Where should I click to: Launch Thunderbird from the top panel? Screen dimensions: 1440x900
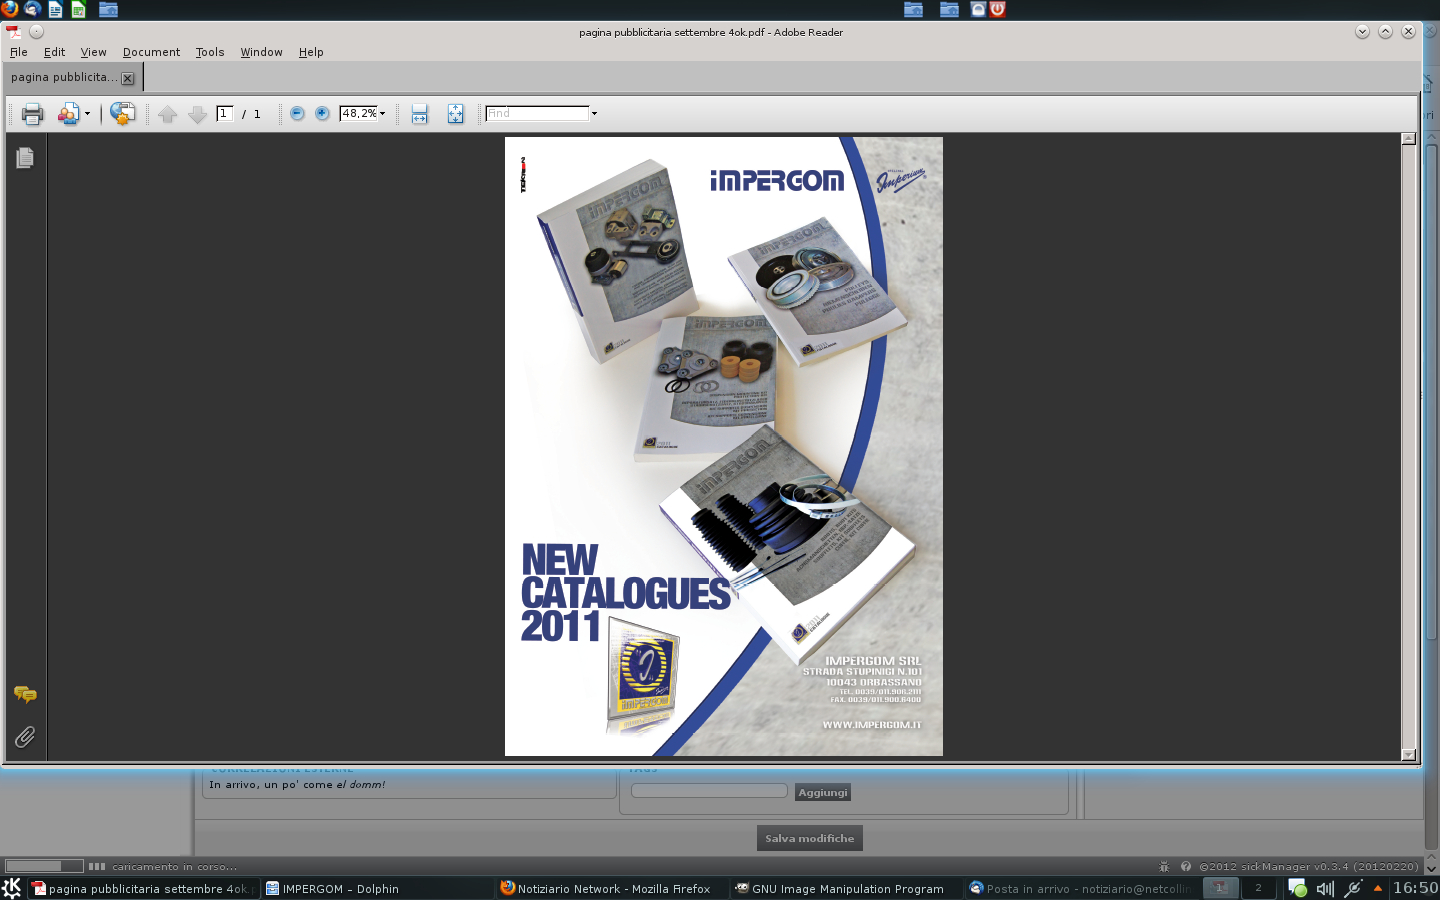pos(32,9)
